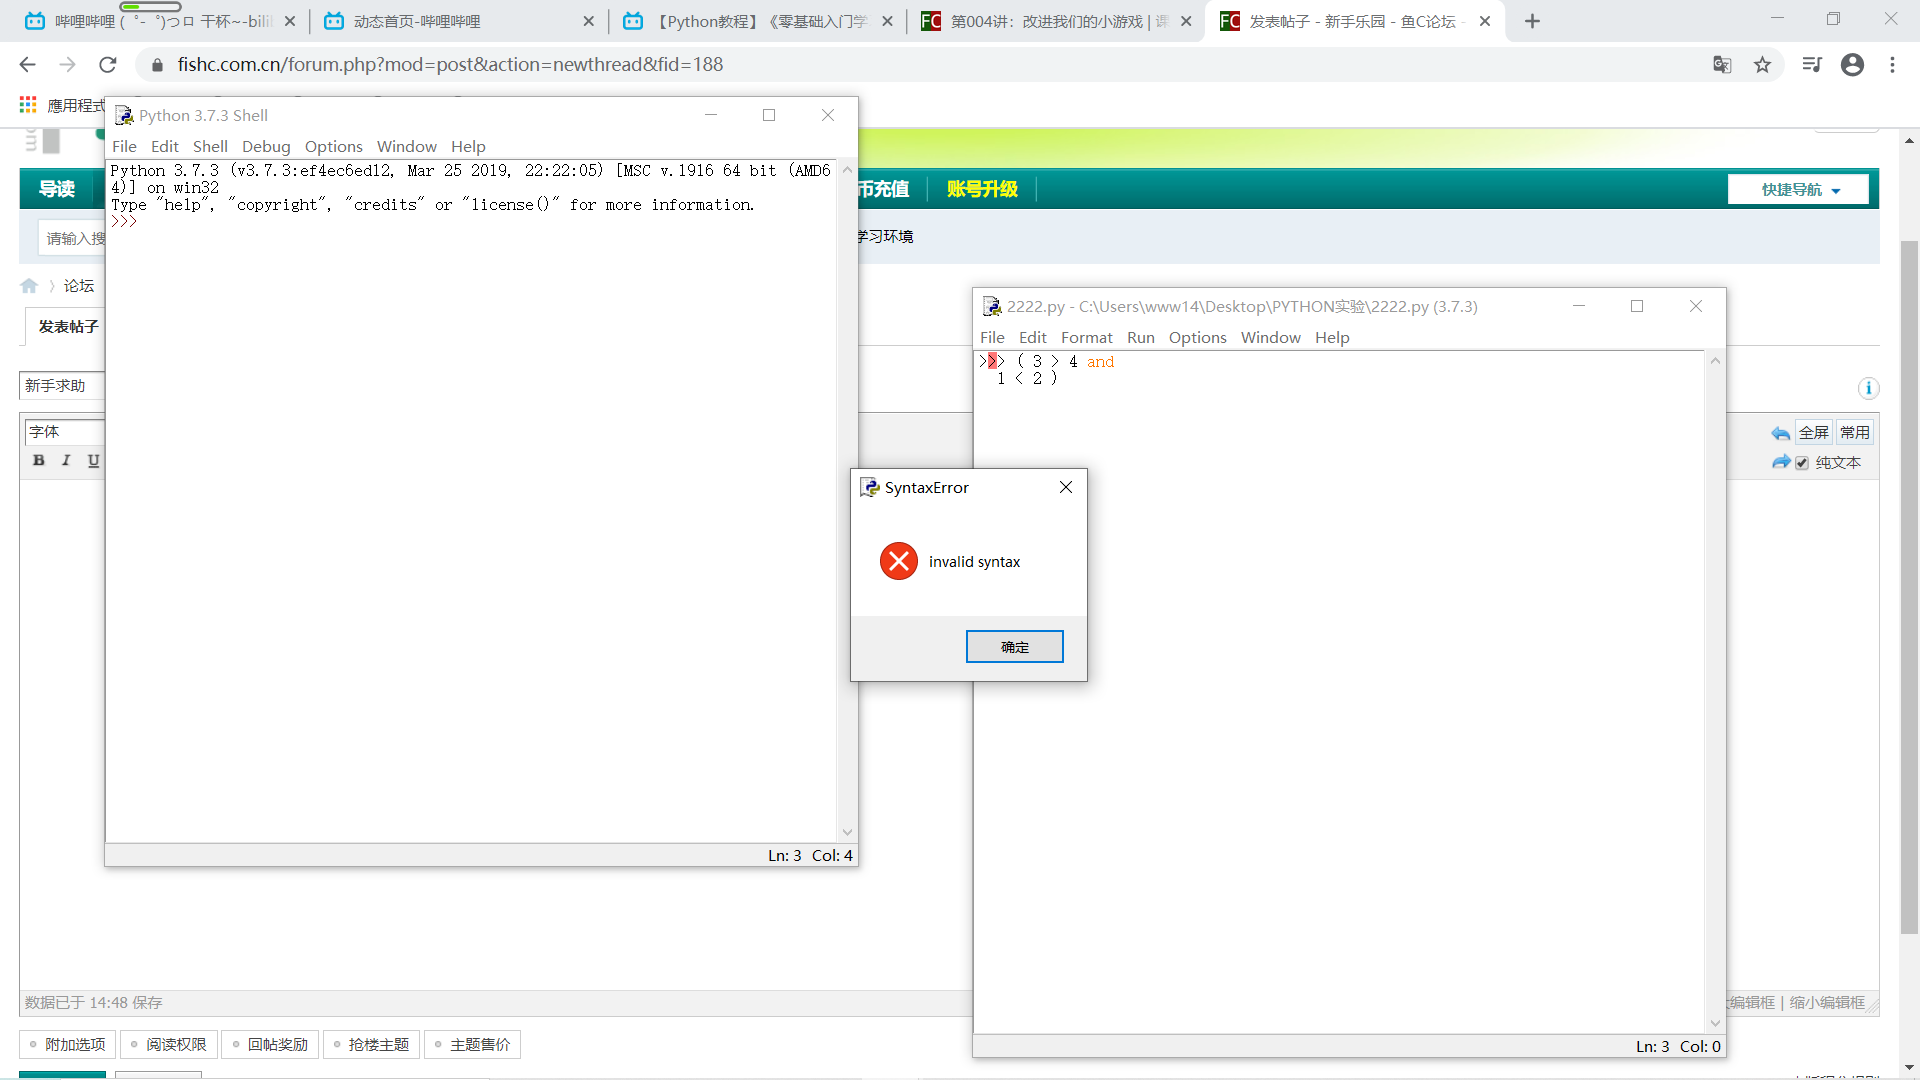This screenshot has height=1080, width=1920.
Task: Open Format menu in 2222.py editor
Action: (1086, 337)
